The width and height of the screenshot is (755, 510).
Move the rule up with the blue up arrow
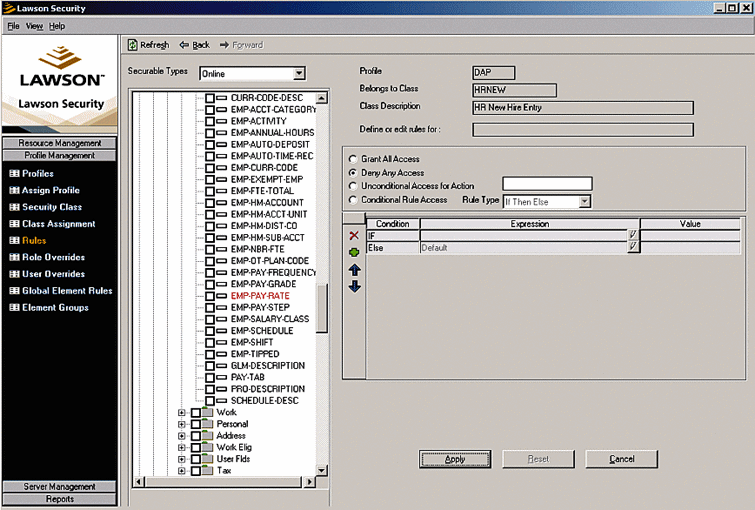click(x=354, y=270)
